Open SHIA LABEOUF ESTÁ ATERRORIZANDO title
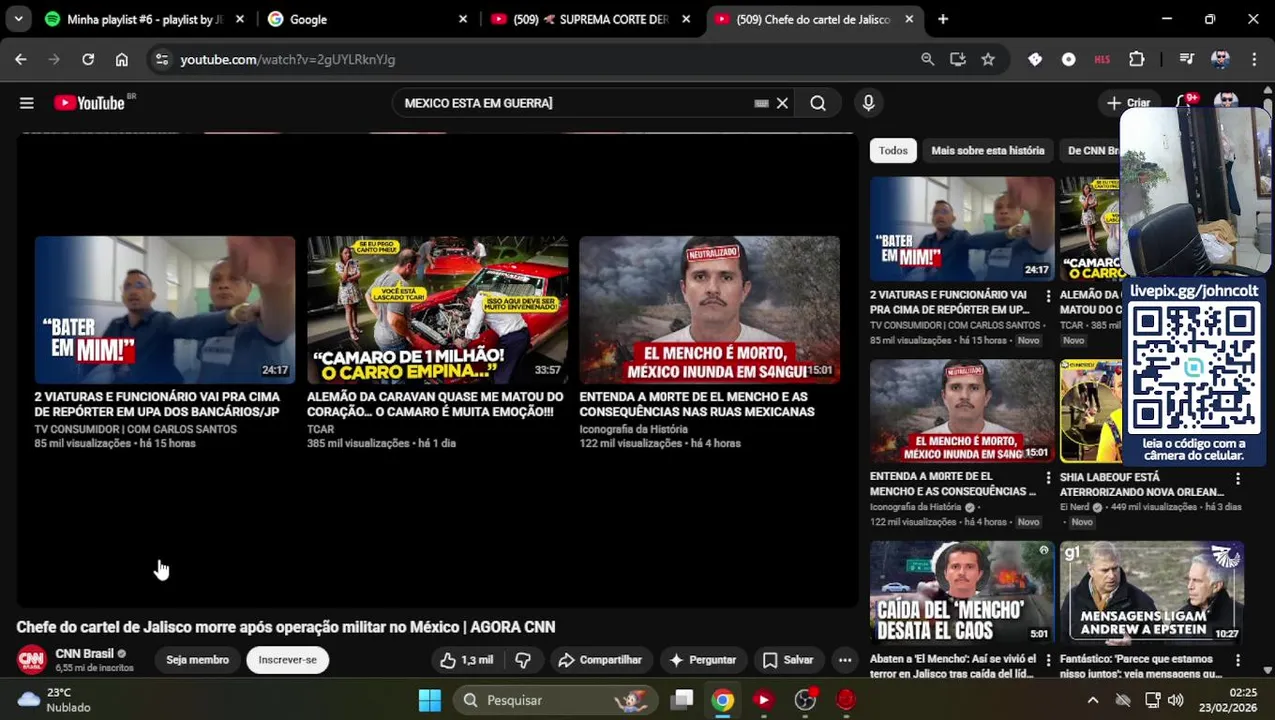Image resolution: width=1275 pixels, height=720 pixels. tap(1142, 484)
